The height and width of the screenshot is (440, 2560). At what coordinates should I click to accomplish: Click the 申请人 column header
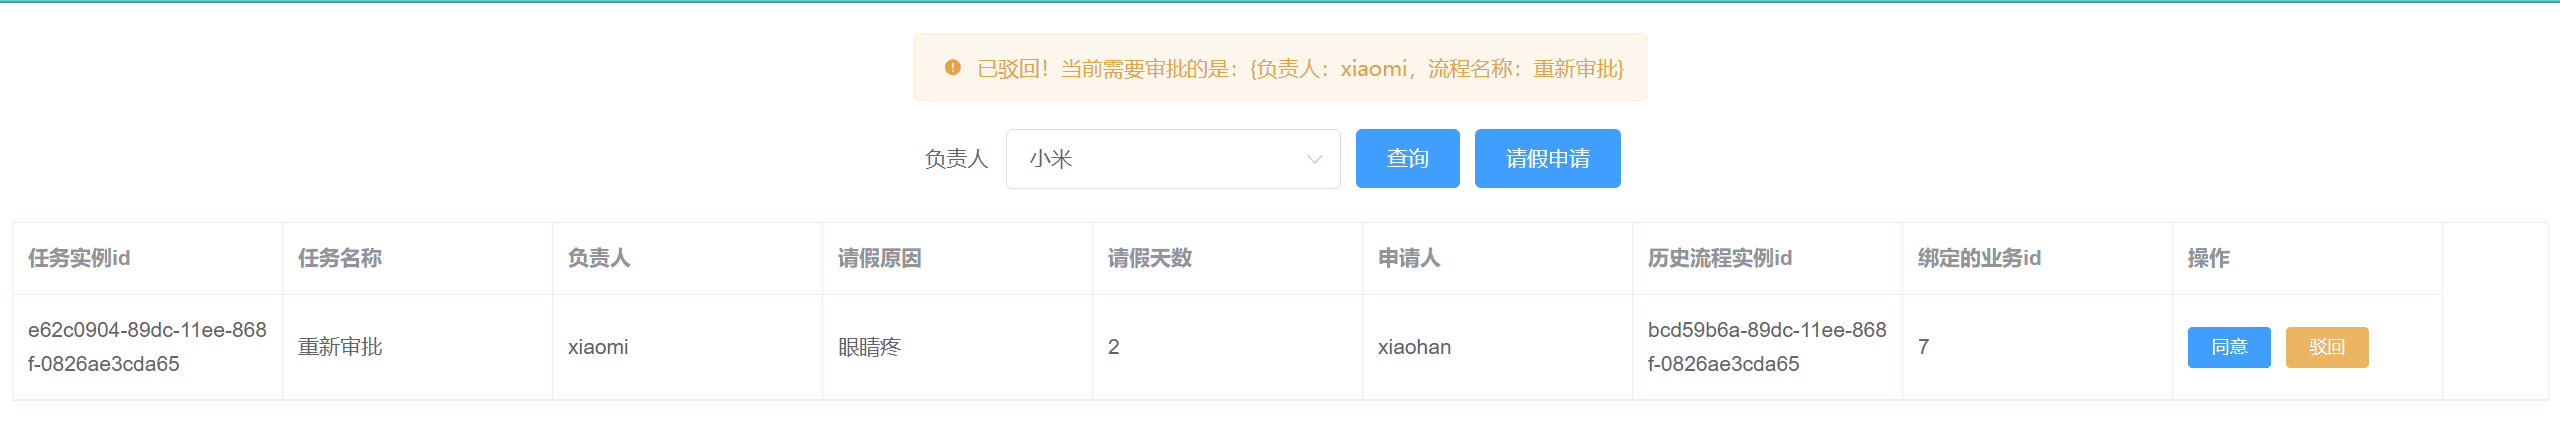pos(1409,258)
